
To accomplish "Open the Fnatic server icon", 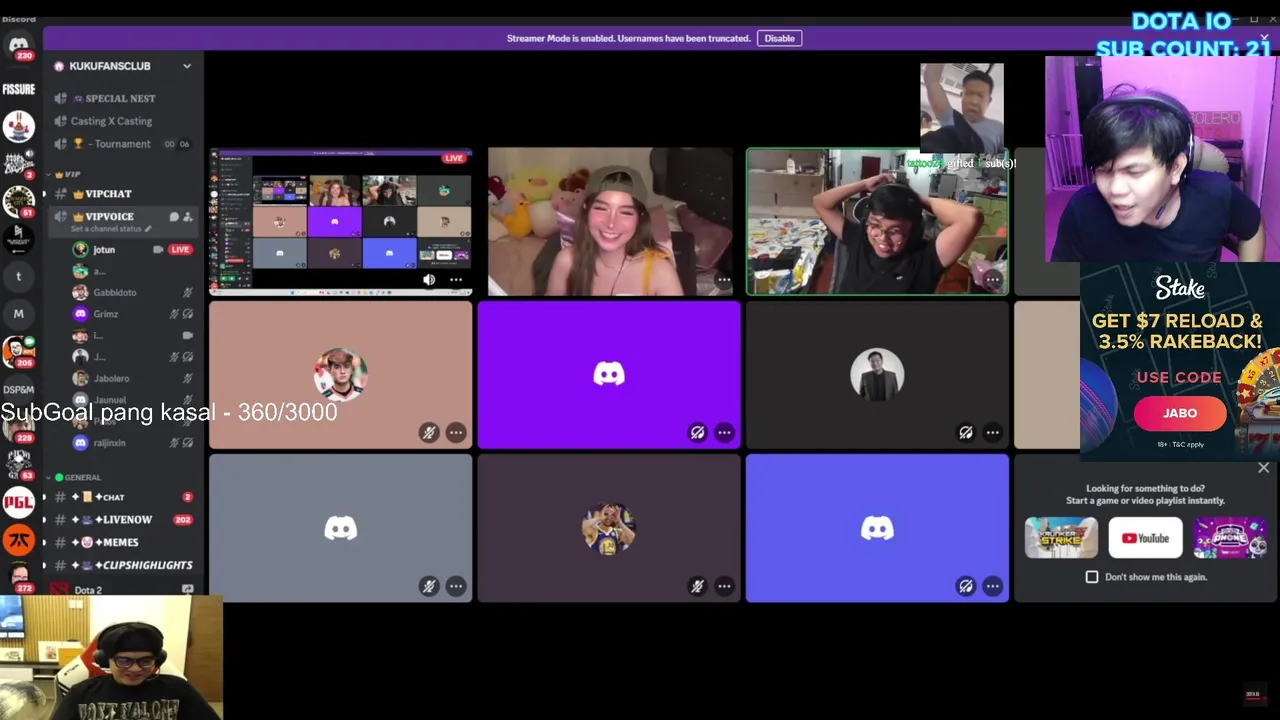I will coord(18,540).
